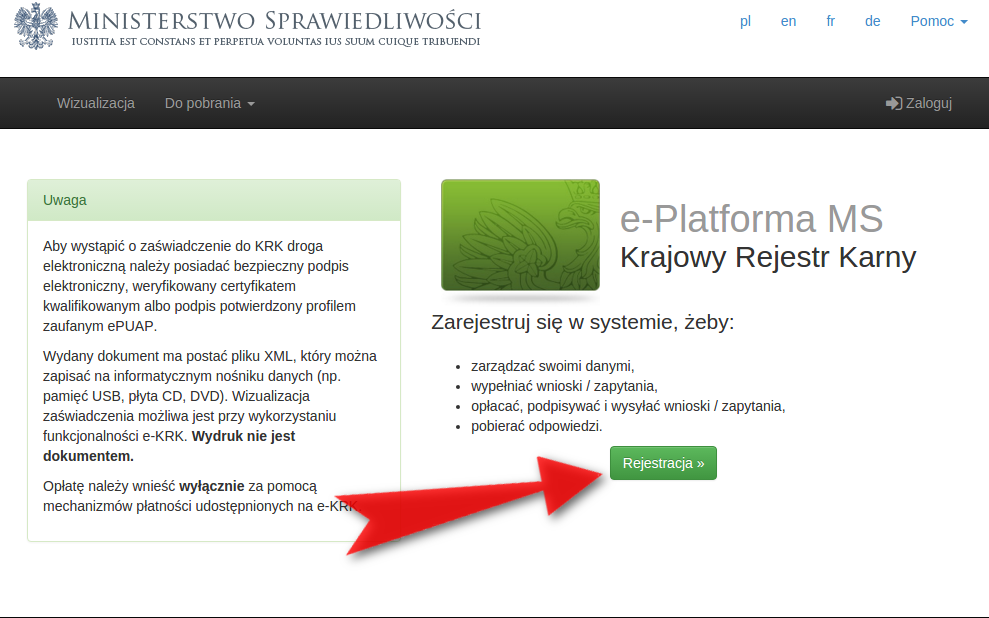Click the Uwaga panel heading
This screenshot has height=618, width=989.
click(x=65, y=201)
